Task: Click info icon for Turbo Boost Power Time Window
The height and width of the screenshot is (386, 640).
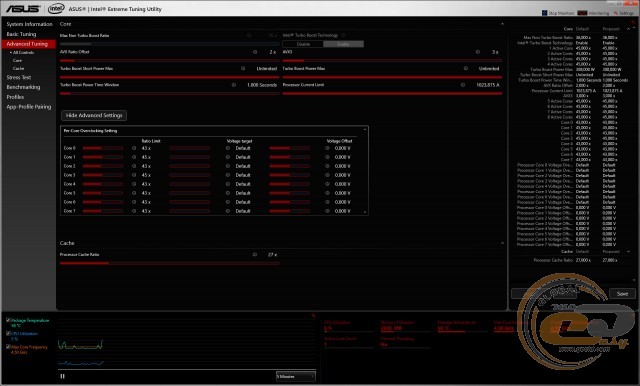Action: tap(234, 85)
